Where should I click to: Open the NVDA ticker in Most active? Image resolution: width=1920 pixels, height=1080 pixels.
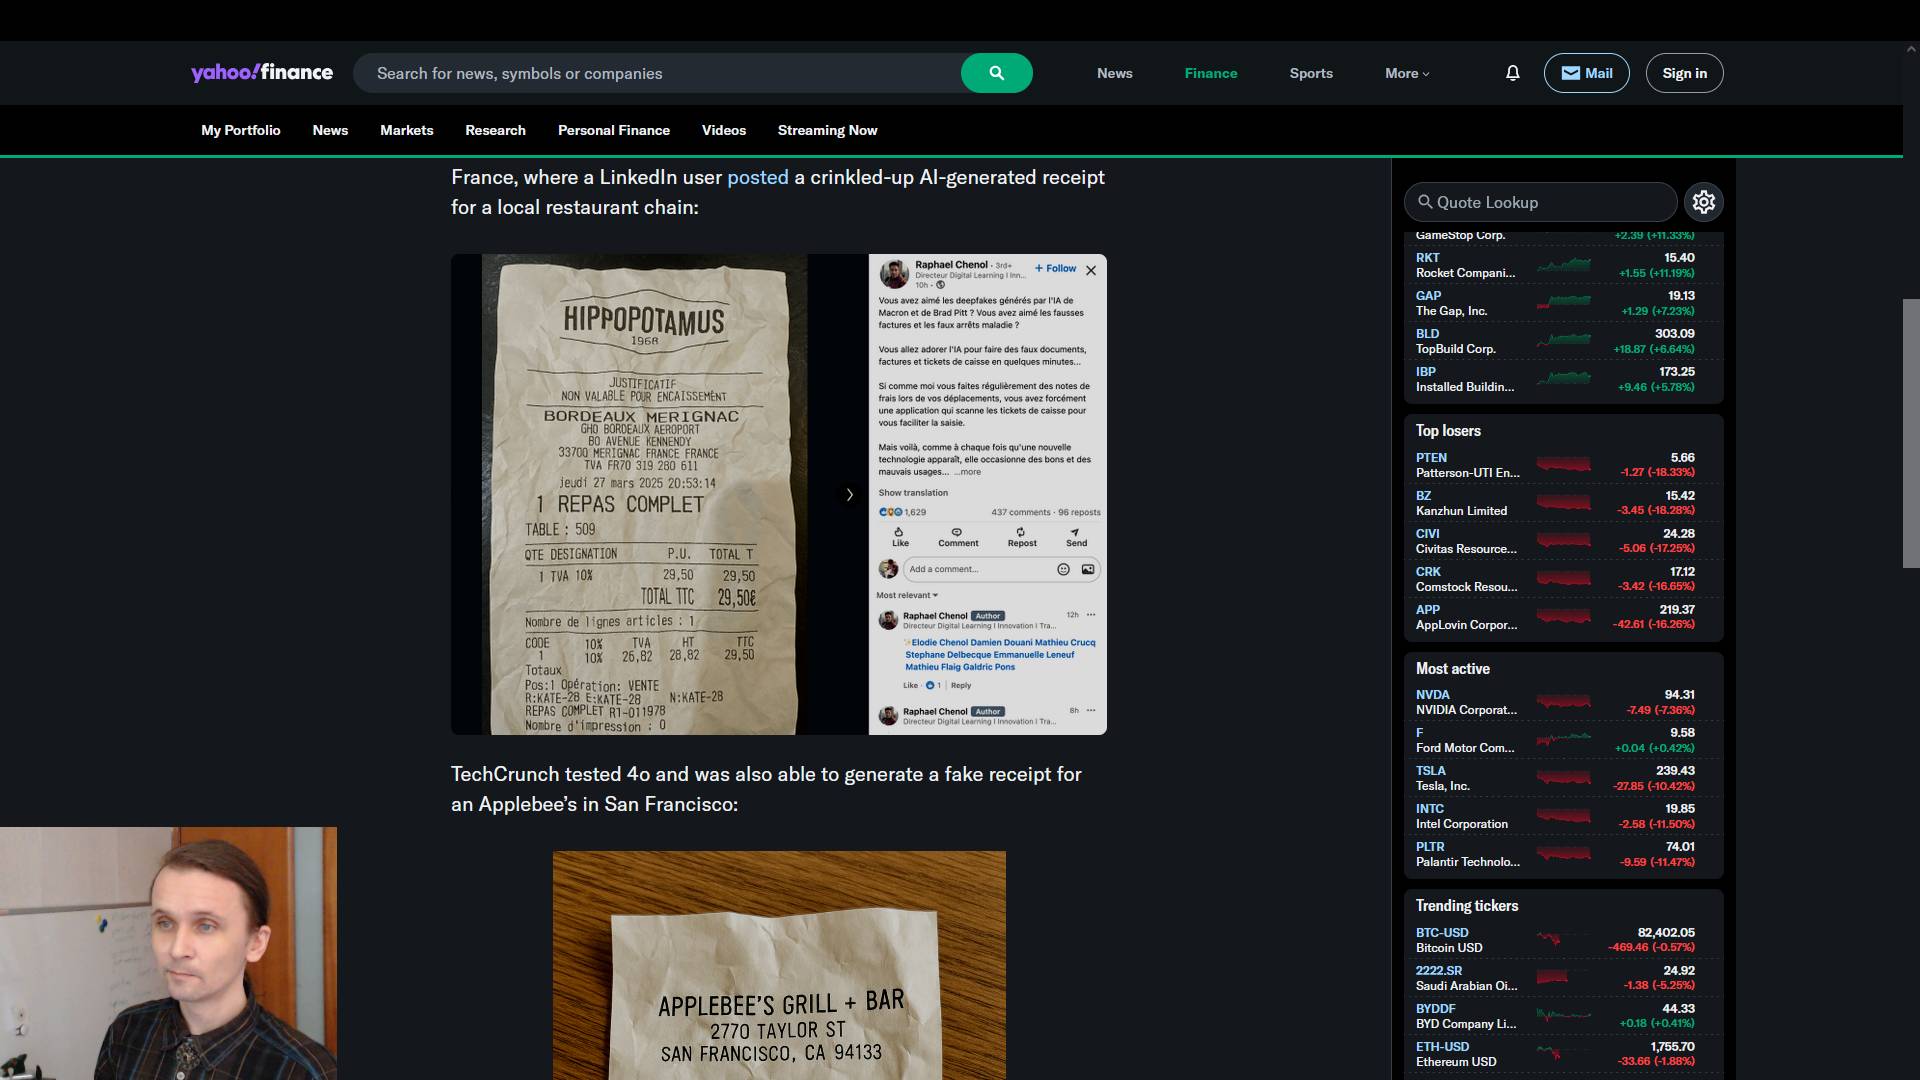[x=1432, y=694]
